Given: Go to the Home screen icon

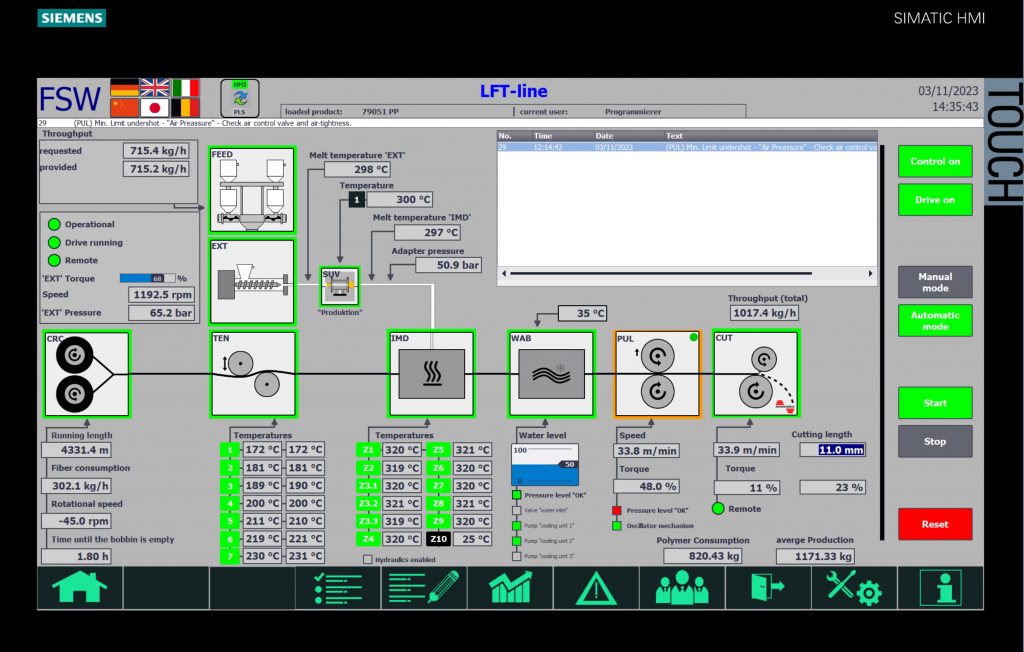Looking at the screenshot, I should coord(80,588).
